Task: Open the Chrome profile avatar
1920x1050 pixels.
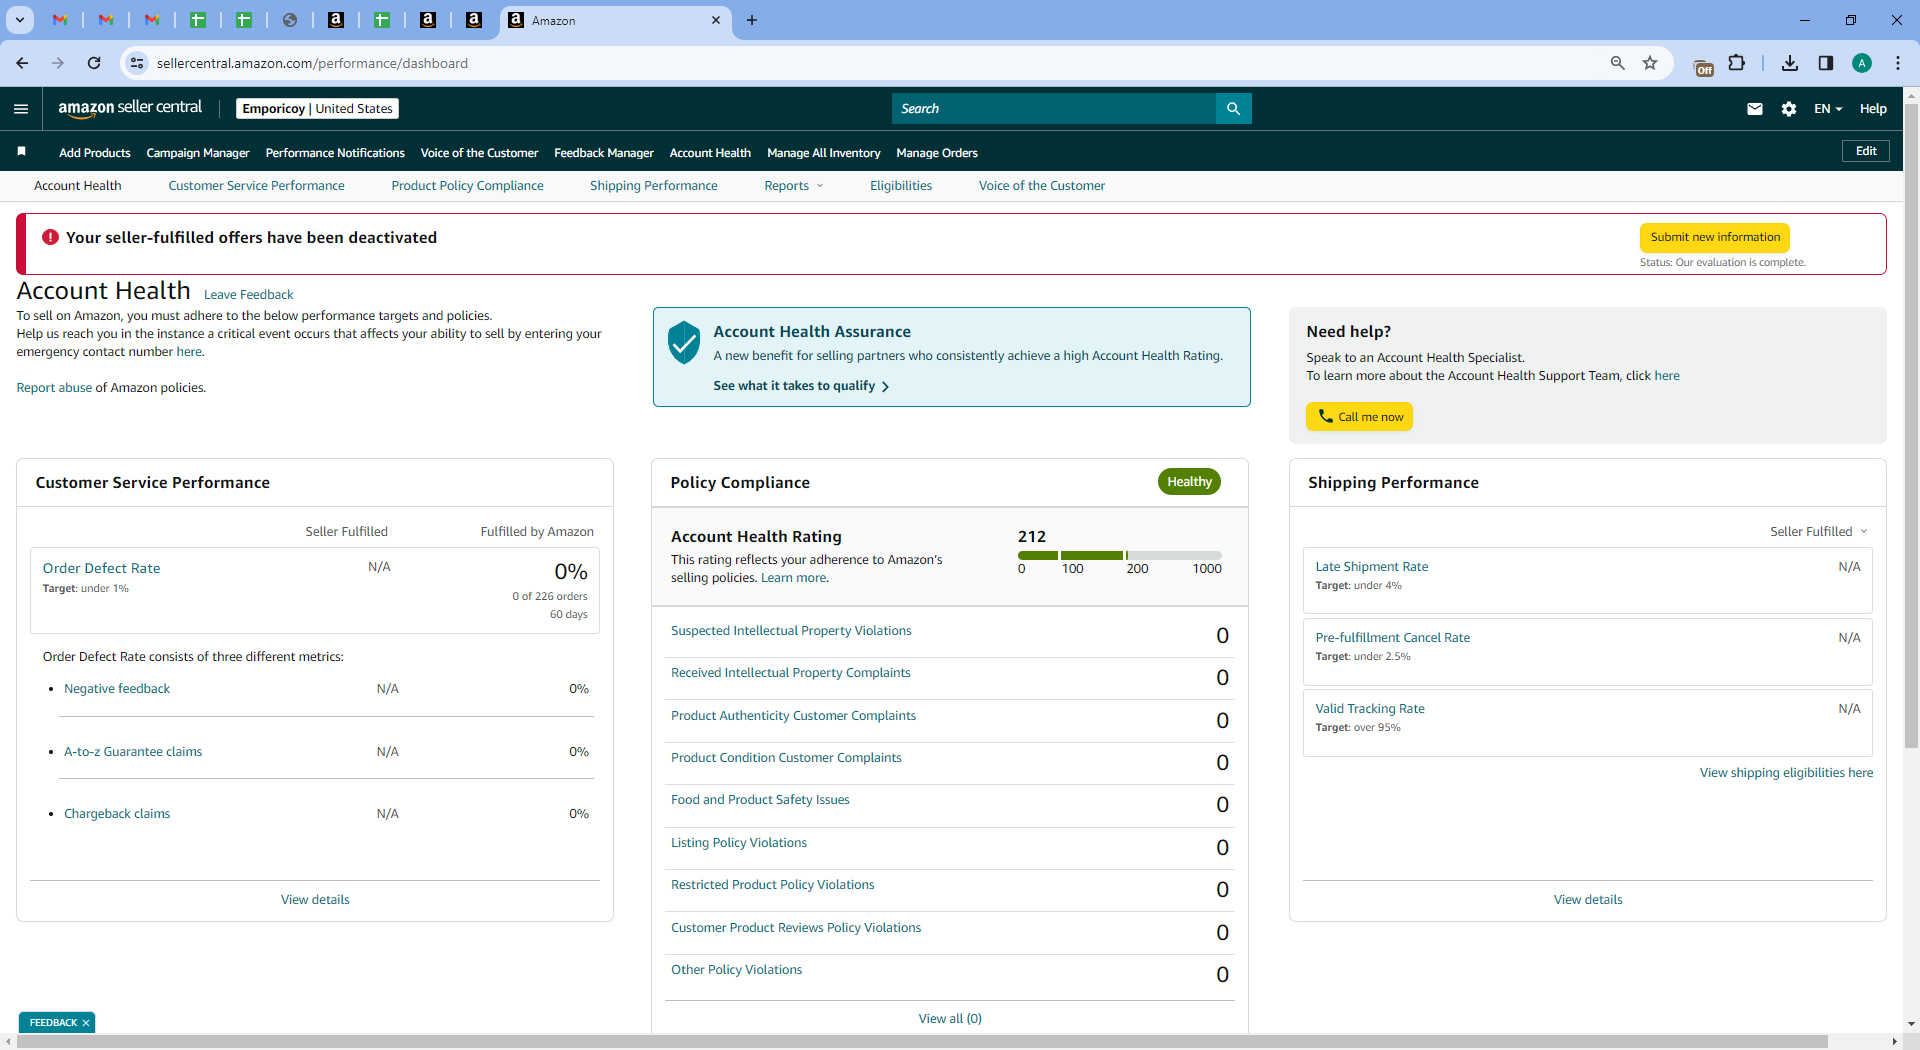Action: pyautogui.click(x=1862, y=63)
